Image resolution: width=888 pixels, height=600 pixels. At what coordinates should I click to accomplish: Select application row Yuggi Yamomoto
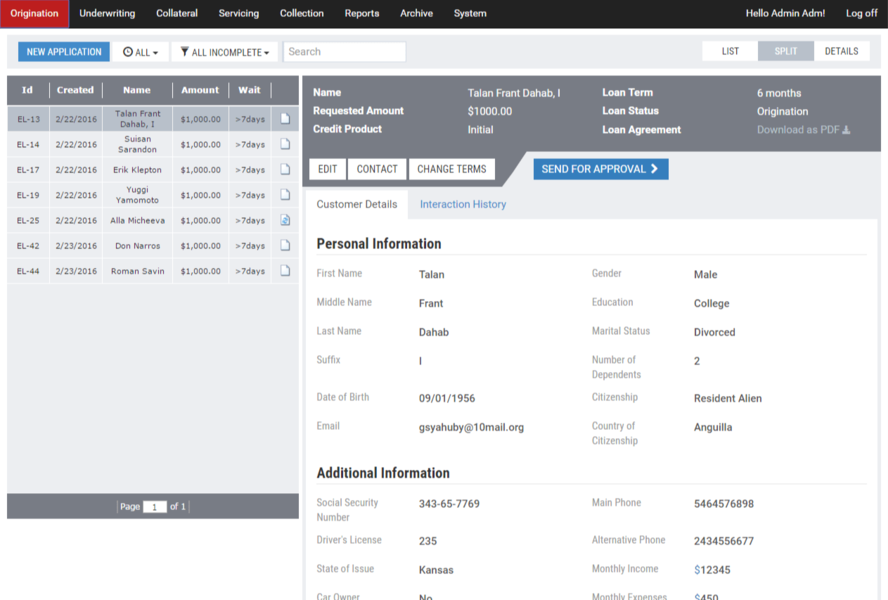(x=152, y=195)
